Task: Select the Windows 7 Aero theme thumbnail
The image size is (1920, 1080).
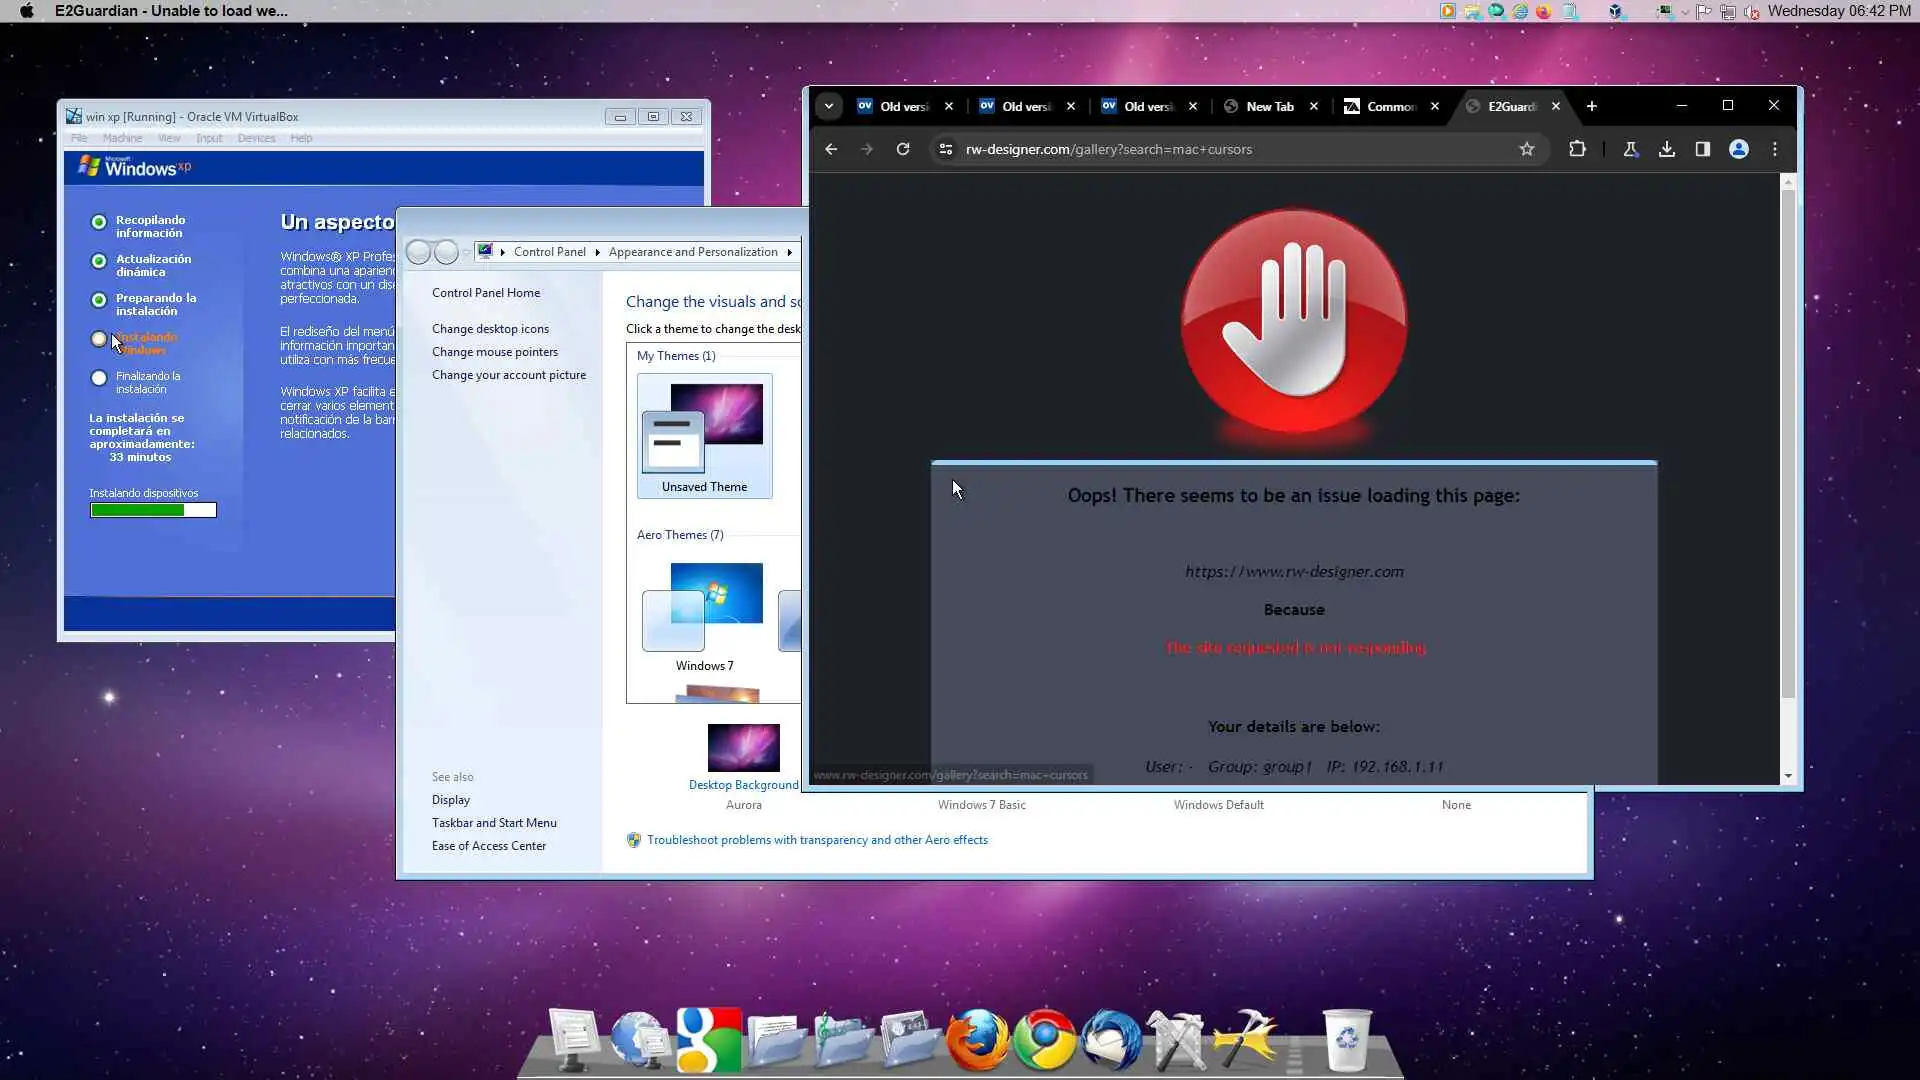Action: [x=703, y=608]
